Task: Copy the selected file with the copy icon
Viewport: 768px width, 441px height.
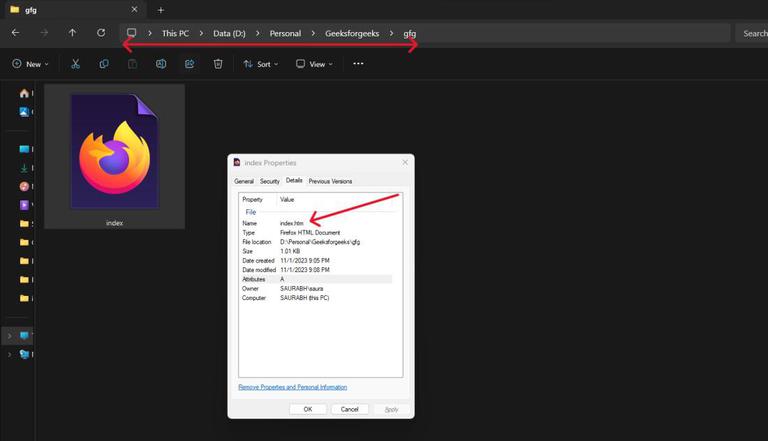Action: 104,64
